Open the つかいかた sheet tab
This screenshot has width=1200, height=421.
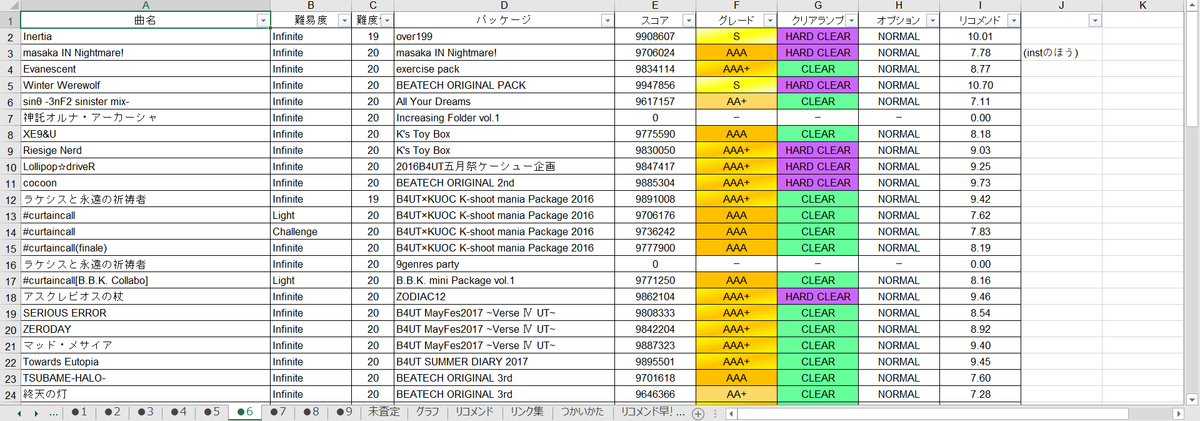coord(581,412)
